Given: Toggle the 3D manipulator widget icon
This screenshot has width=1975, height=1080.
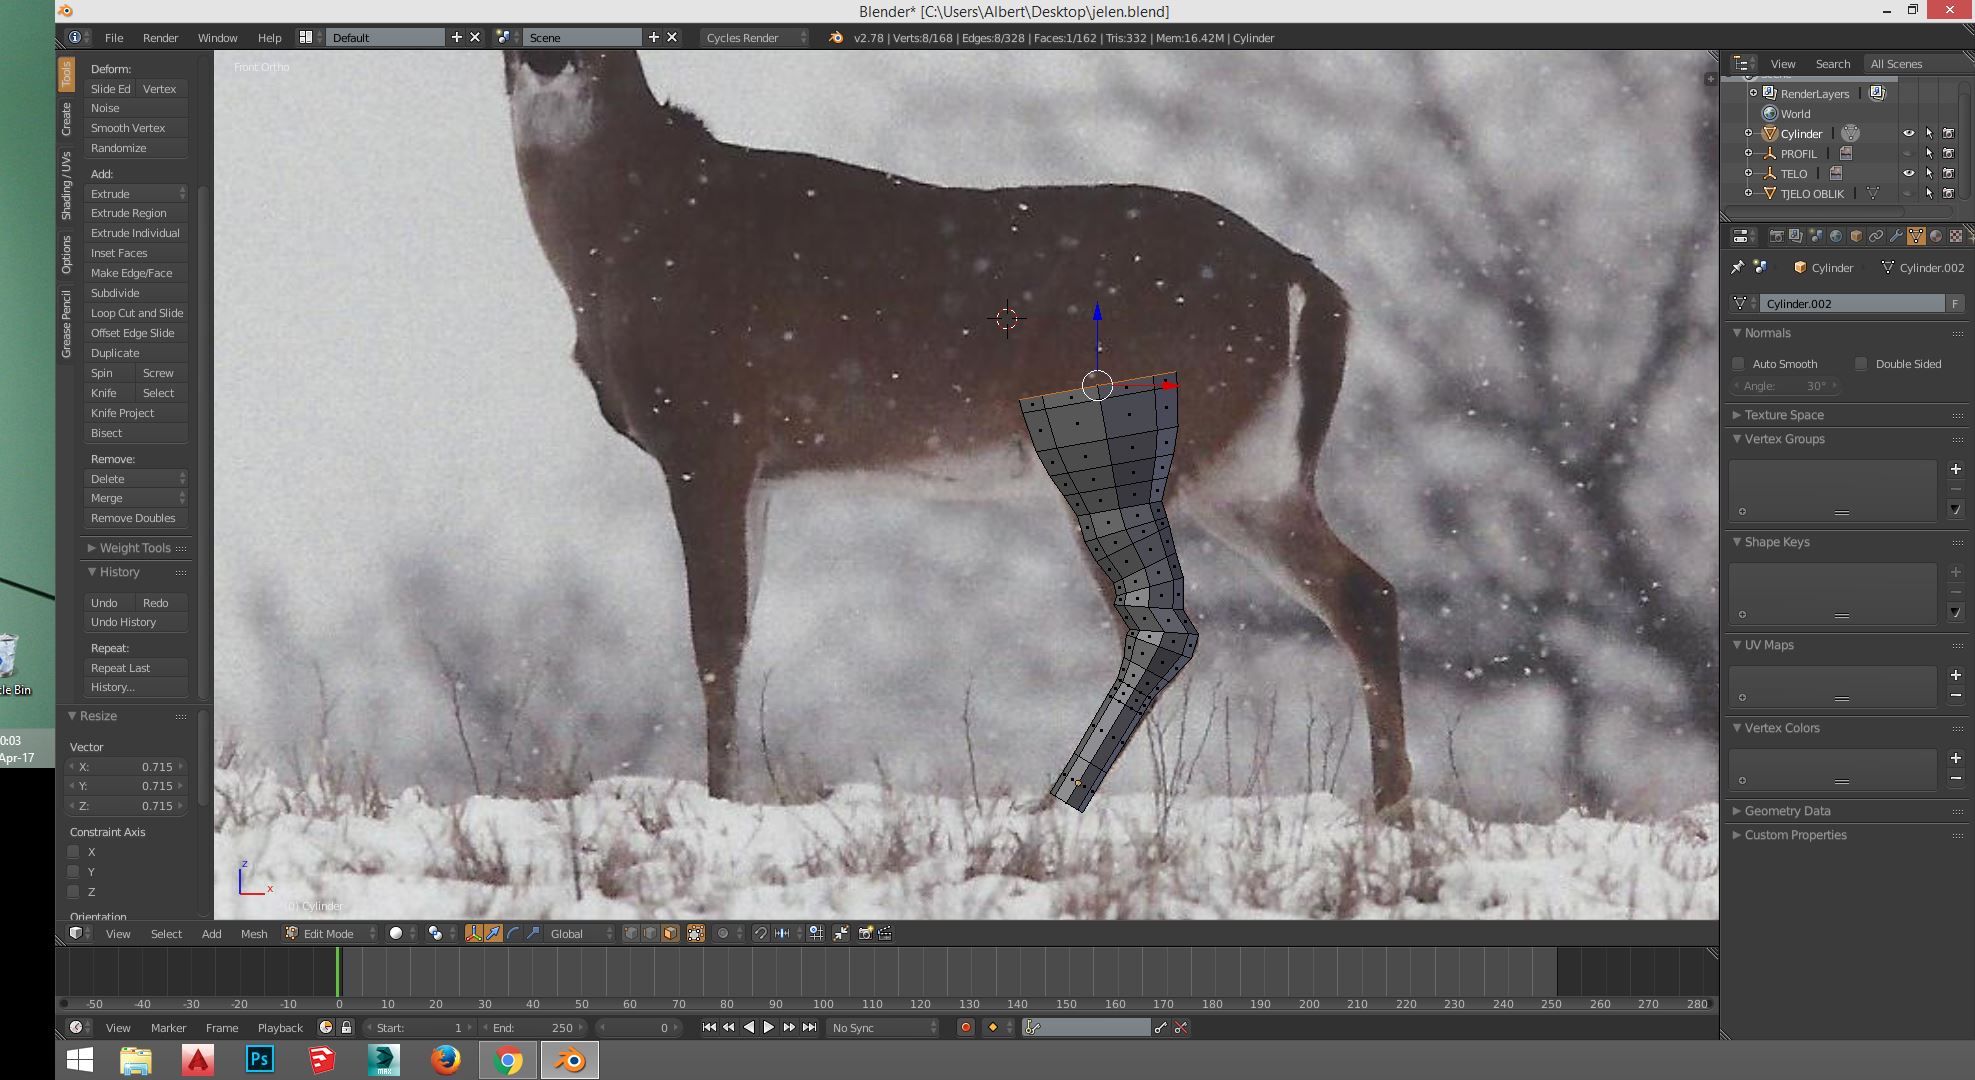Looking at the screenshot, I should (473, 933).
